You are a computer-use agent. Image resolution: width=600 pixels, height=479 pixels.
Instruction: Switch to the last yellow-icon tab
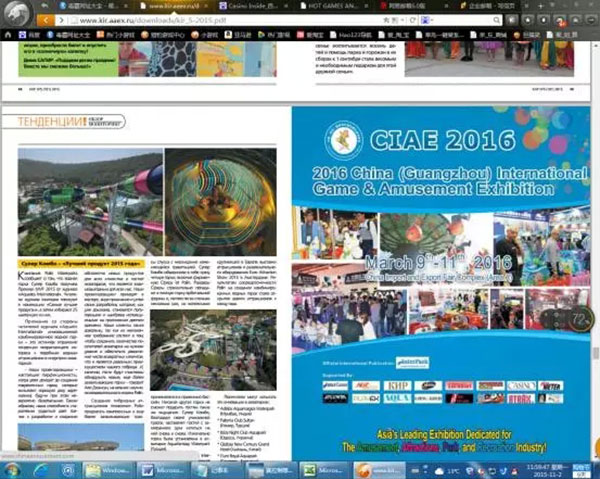(x=494, y=6)
